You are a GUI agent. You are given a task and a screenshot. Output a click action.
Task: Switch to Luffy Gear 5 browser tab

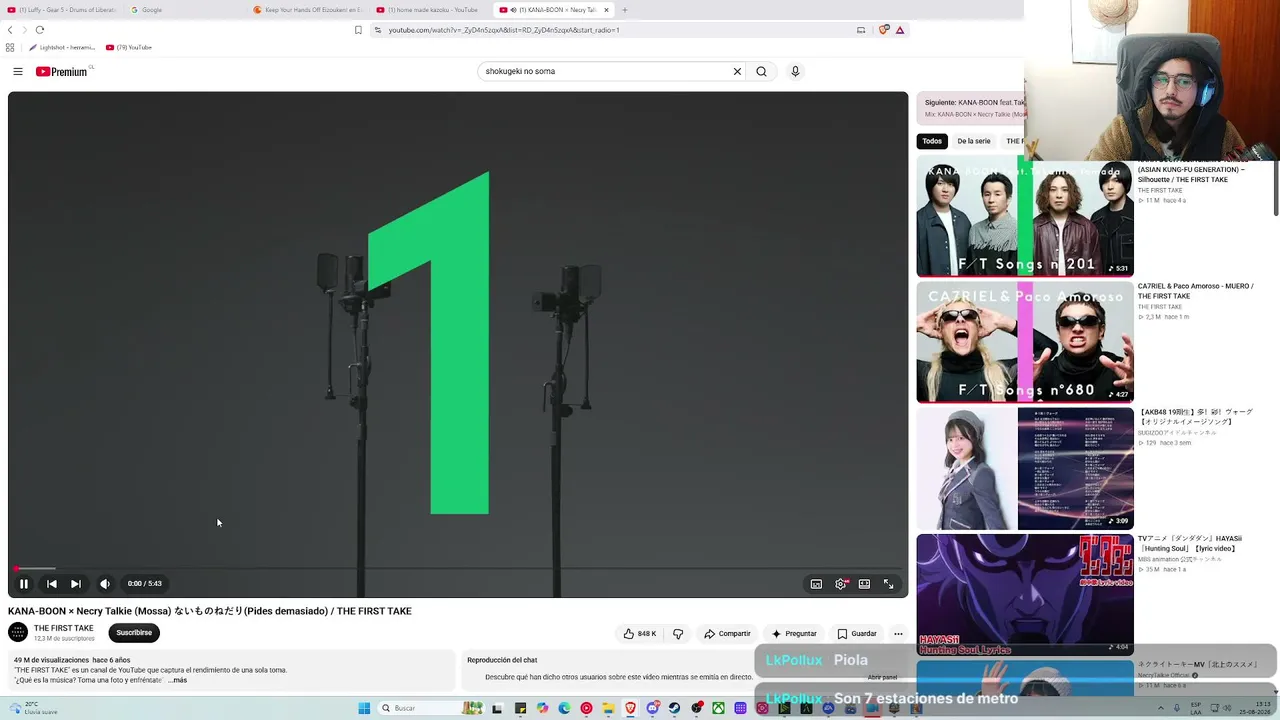pyautogui.click(x=62, y=10)
